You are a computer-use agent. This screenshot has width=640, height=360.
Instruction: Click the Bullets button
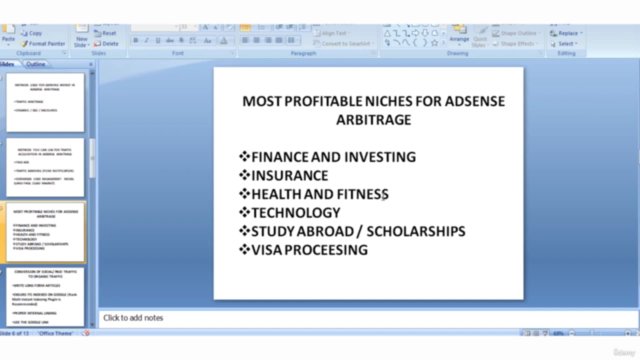coord(245,27)
